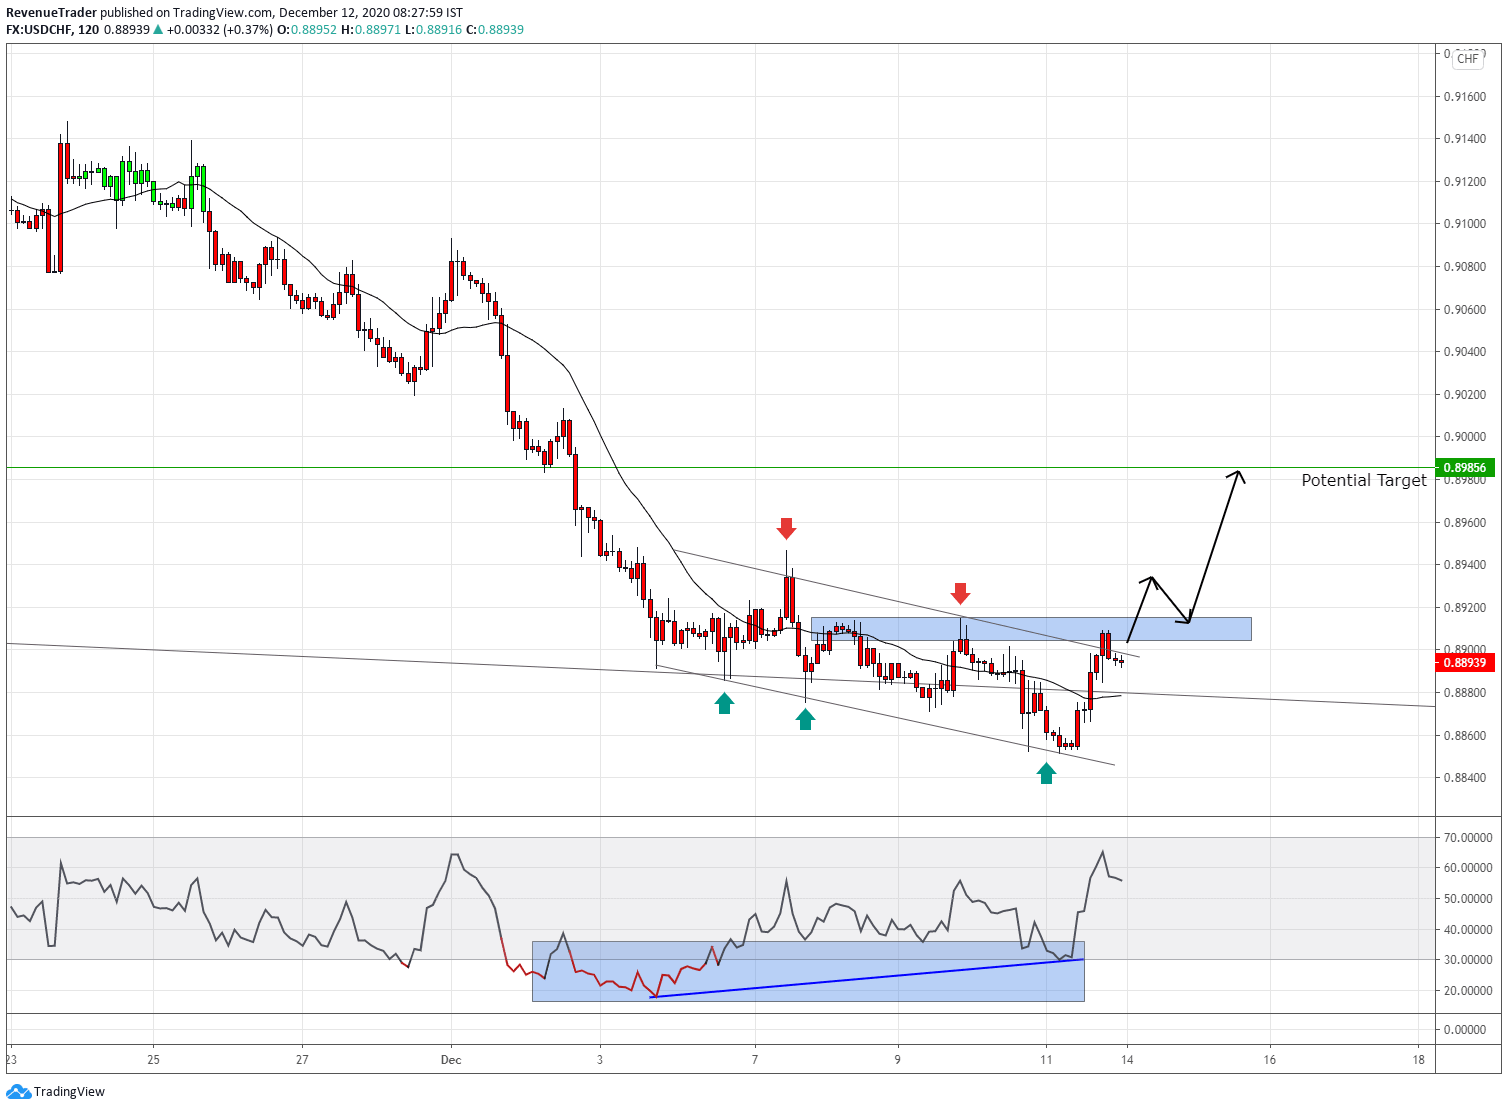The width and height of the screenshot is (1508, 1110).
Task: Click the 0.91000 price axis label
Action: [x=1464, y=224]
